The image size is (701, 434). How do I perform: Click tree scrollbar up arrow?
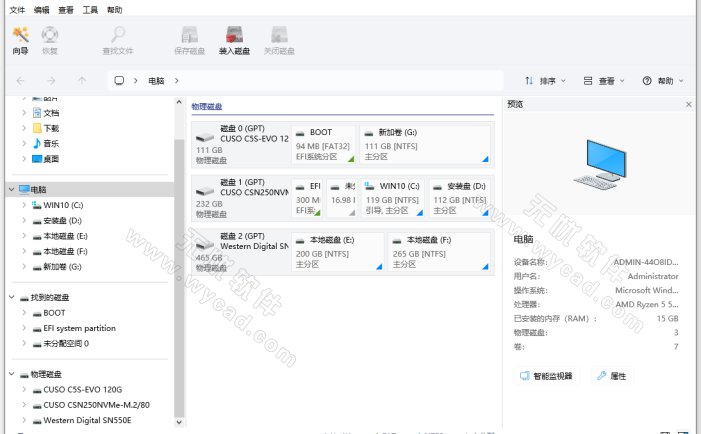pyautogui.click(x=179, y=102)
